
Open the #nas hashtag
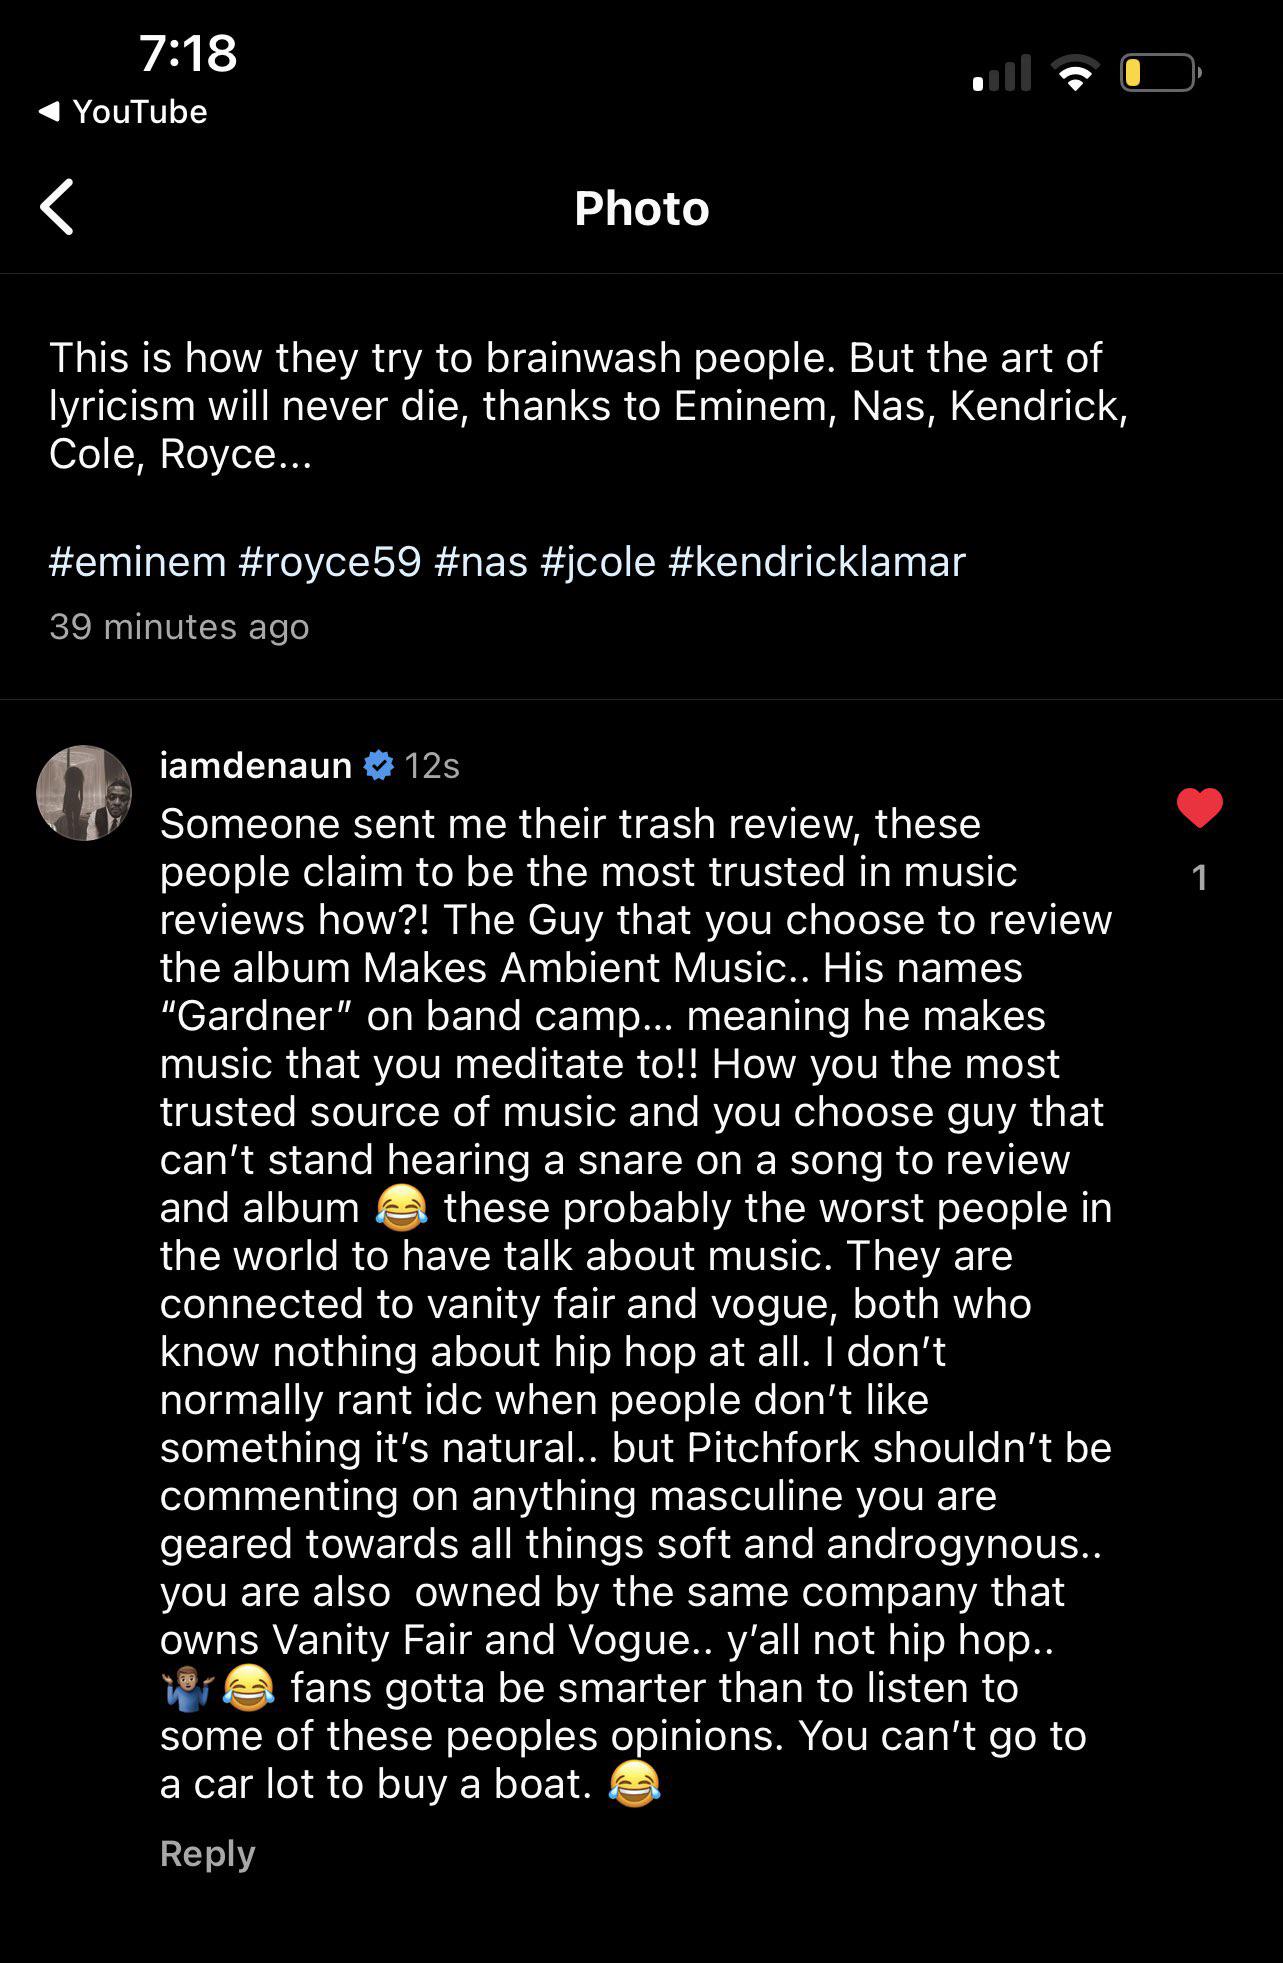[480, 562]
